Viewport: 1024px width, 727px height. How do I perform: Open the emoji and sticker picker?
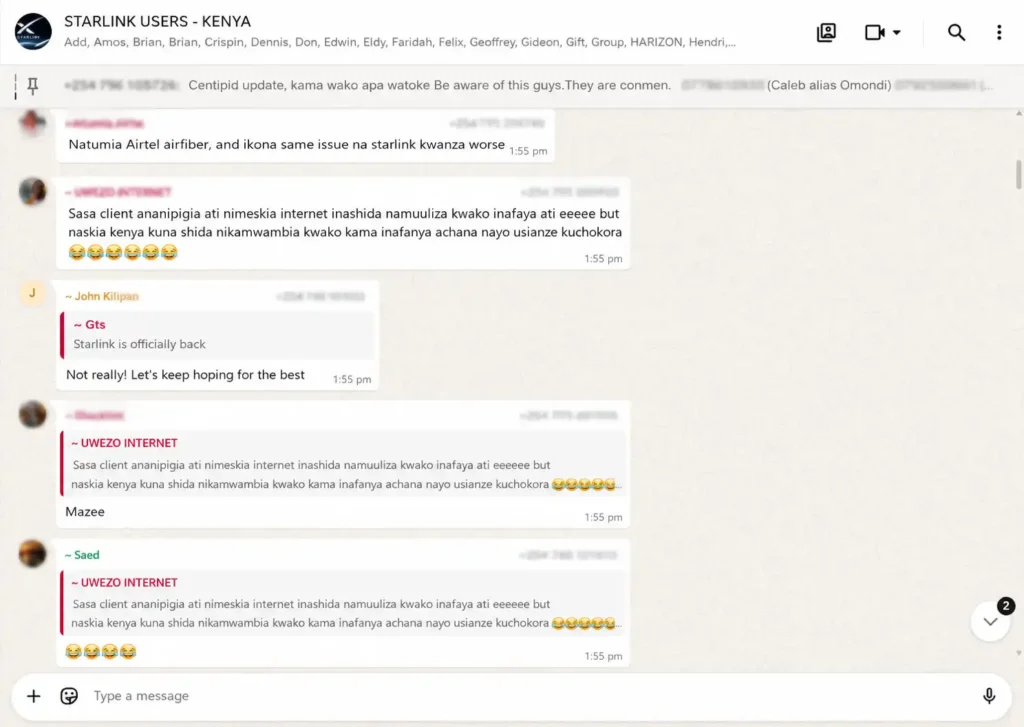[69, 696]
